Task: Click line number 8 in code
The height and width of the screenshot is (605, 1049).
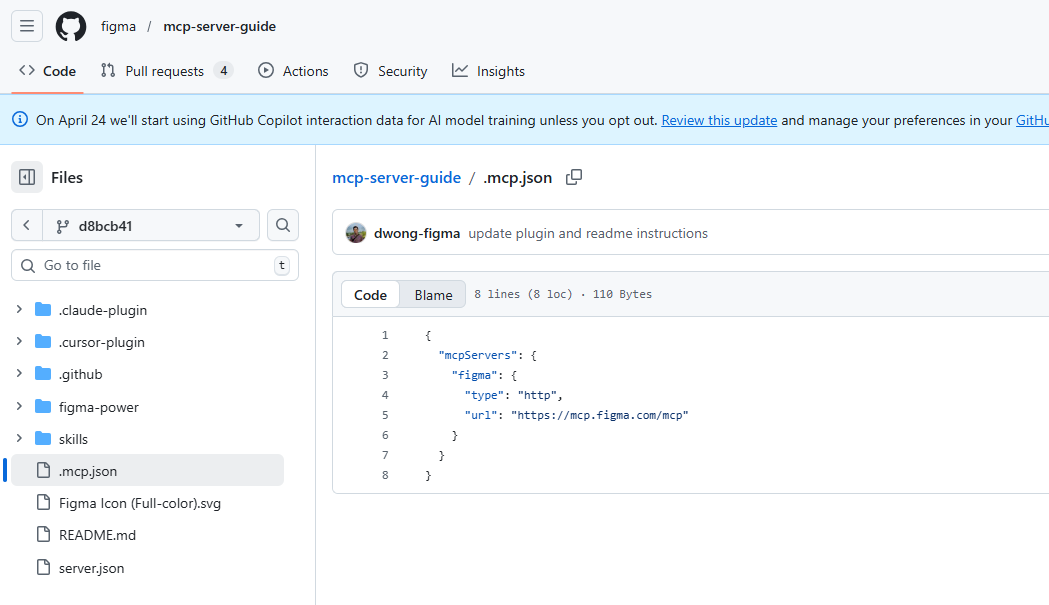Action: 385,475
